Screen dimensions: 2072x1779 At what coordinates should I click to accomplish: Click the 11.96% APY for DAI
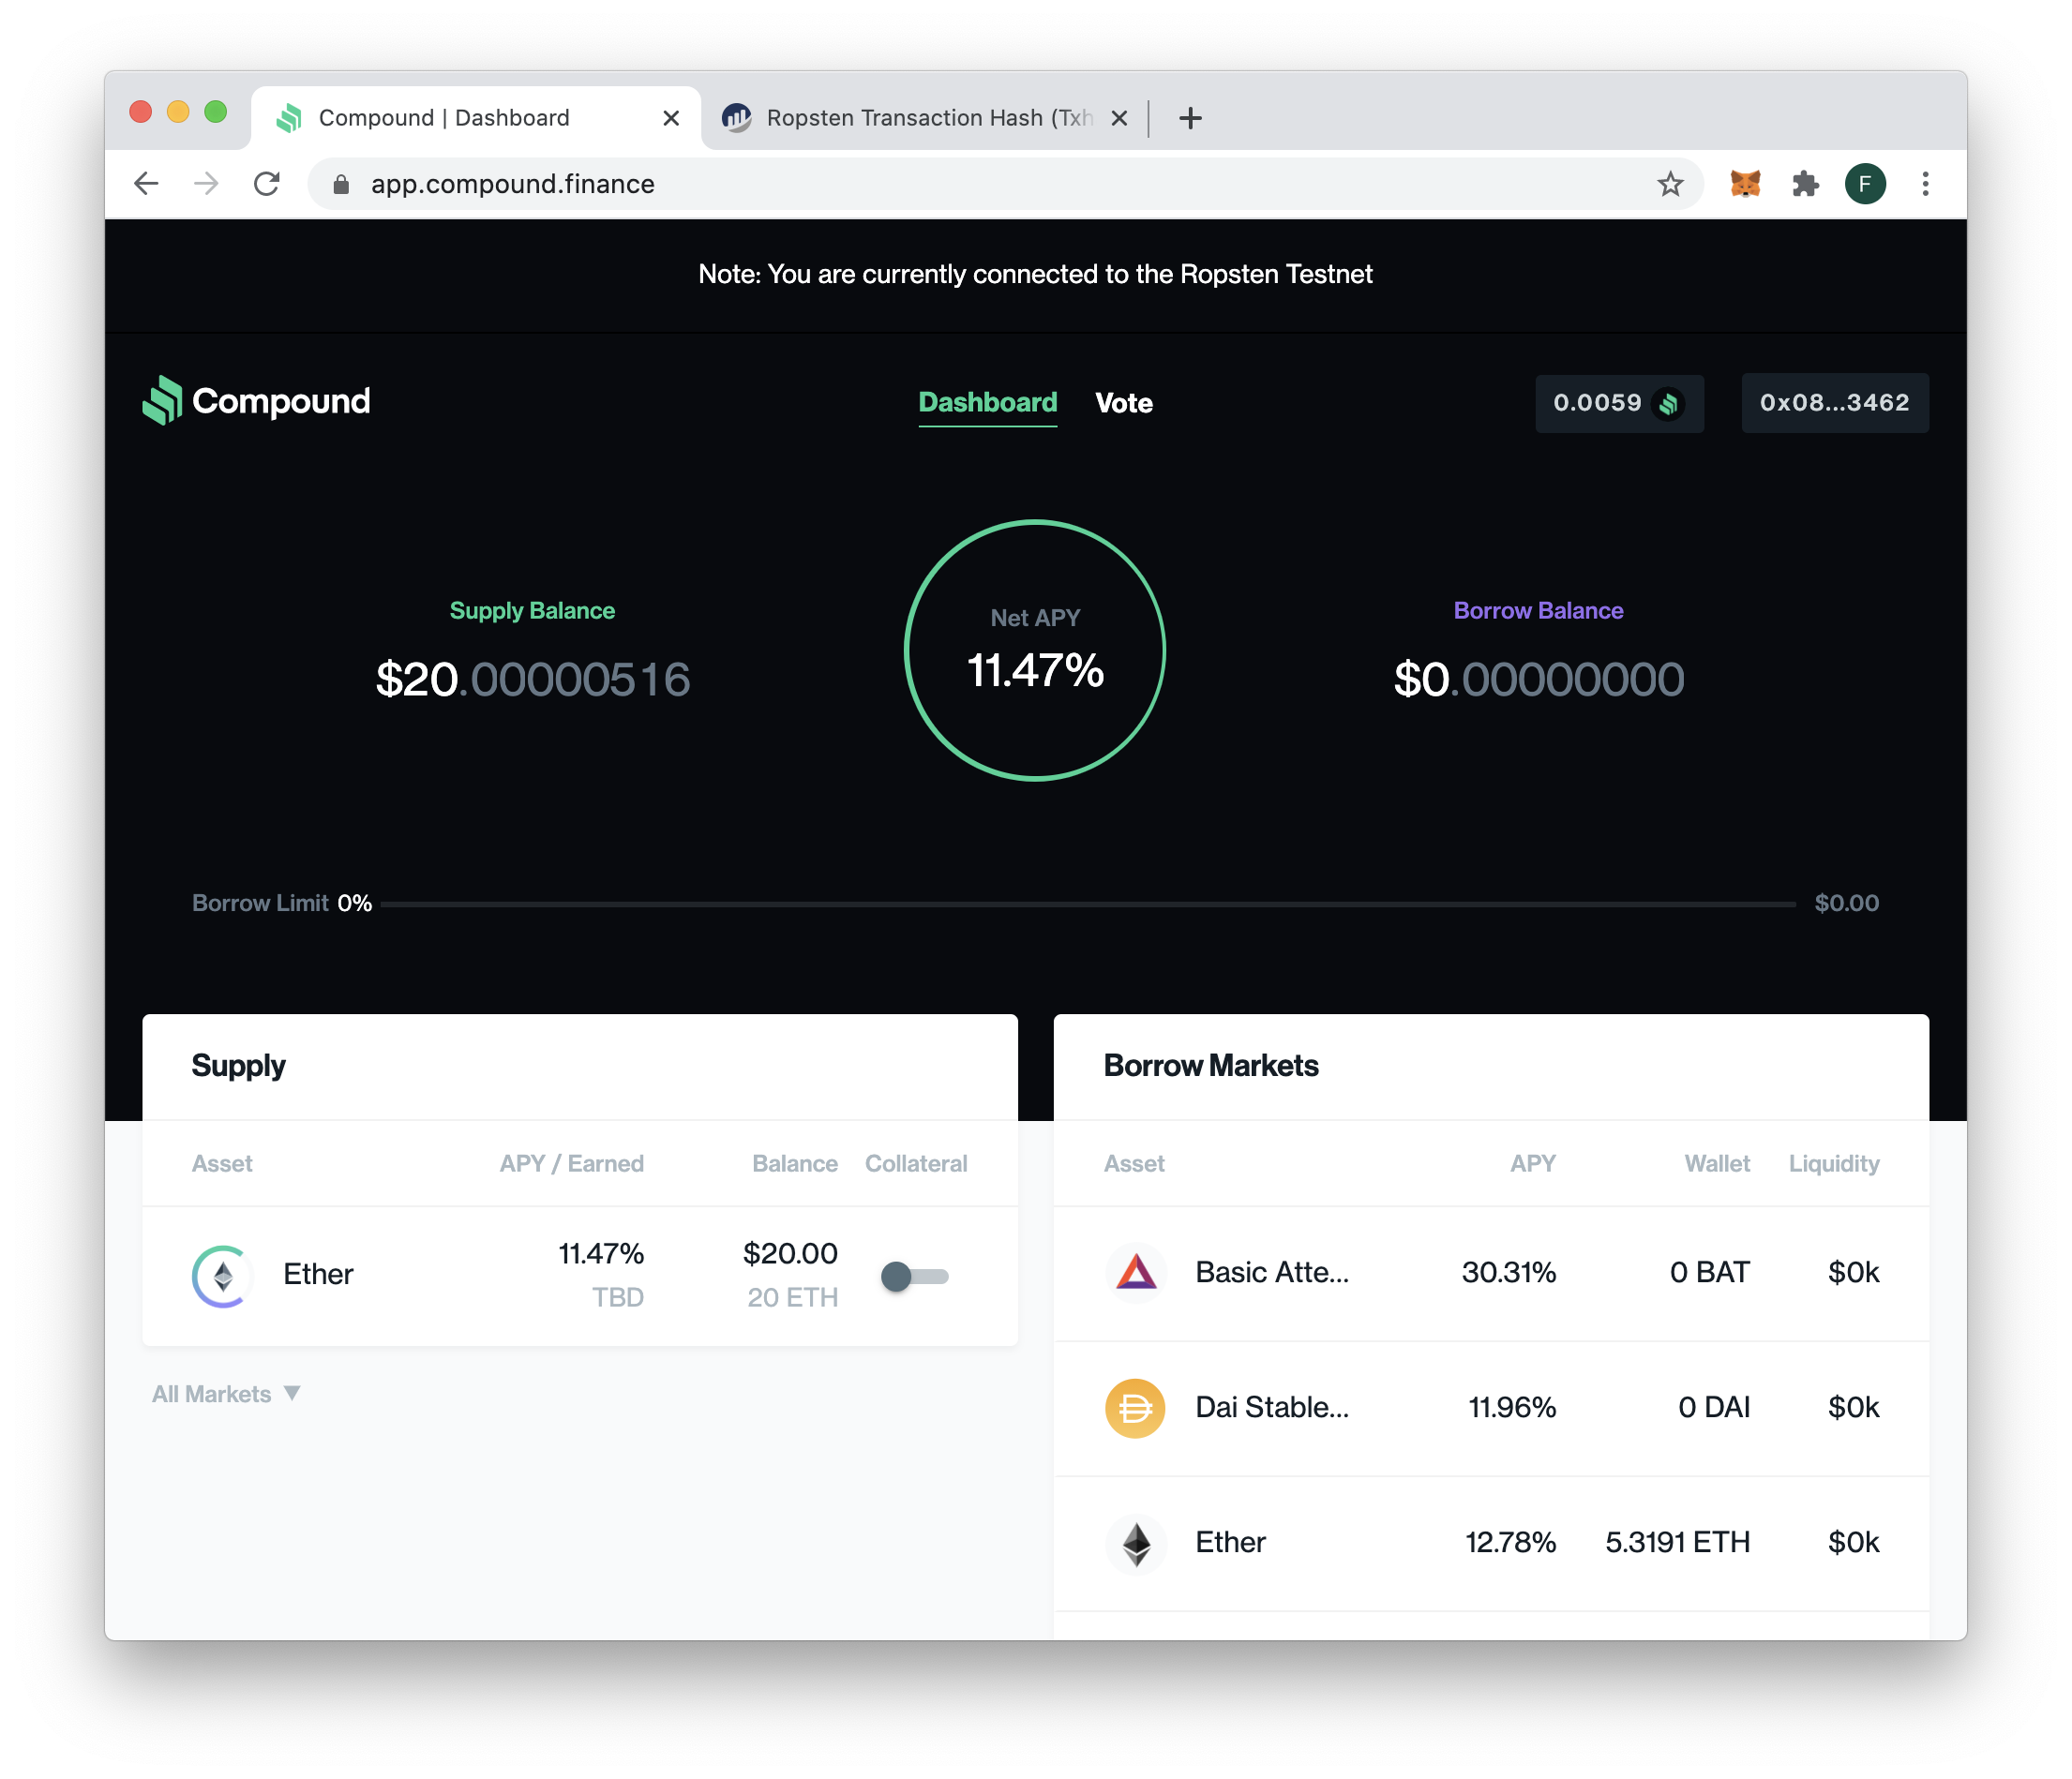pyautogui.click(x=1511, y=1408)
